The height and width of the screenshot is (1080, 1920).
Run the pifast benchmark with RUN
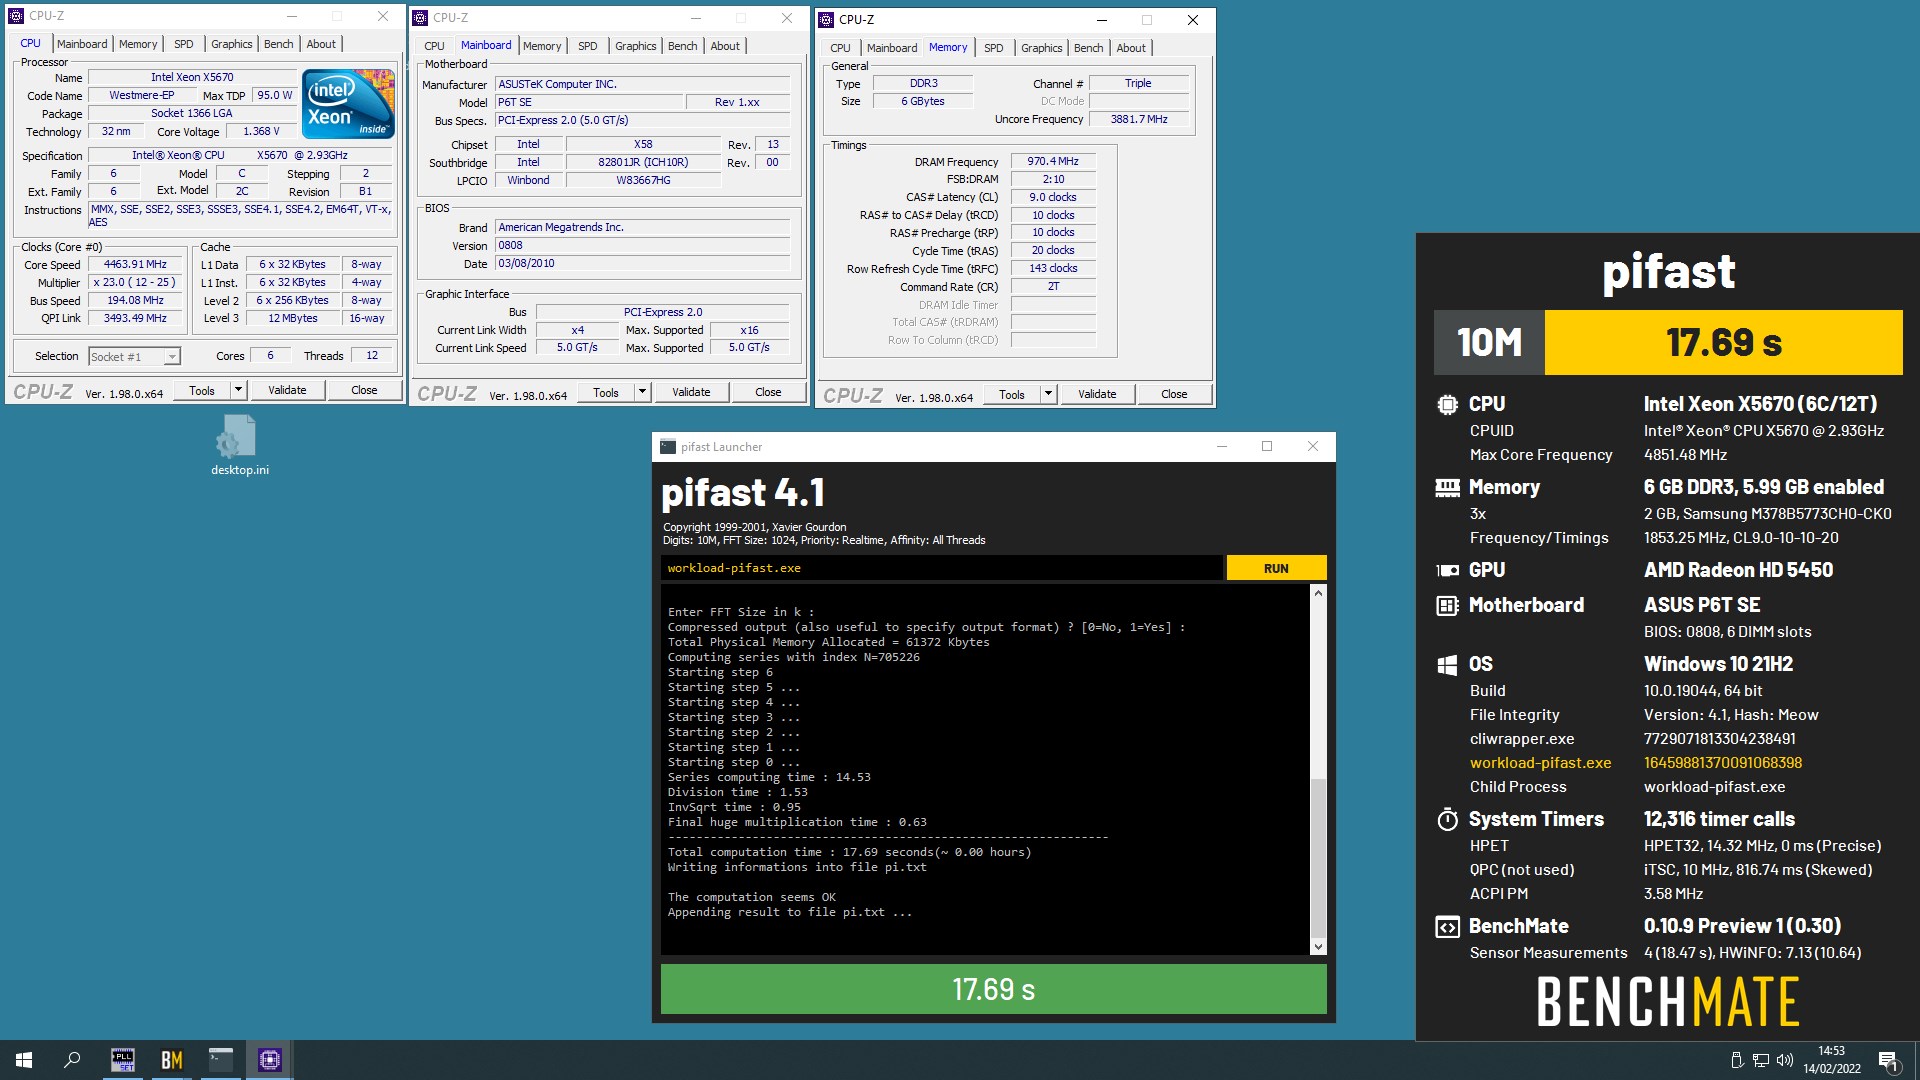pyautogui.click(x=1276, y=568)
